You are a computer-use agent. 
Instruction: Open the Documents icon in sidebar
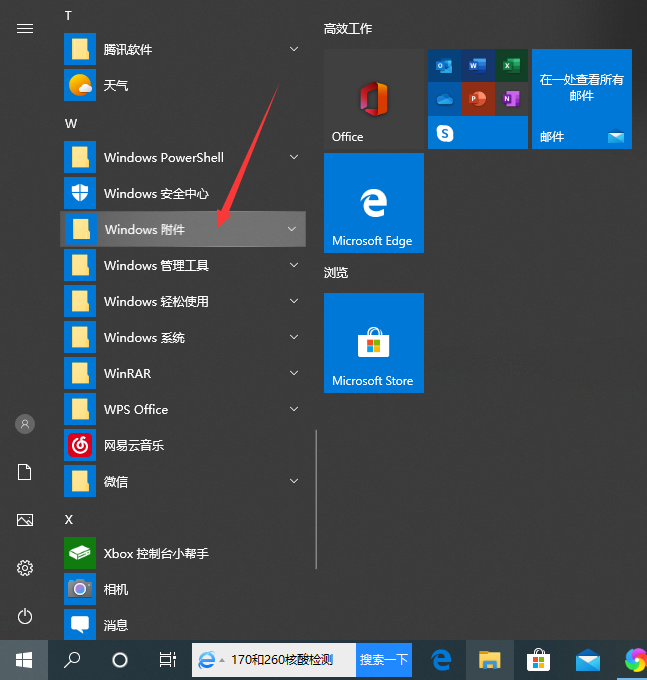[x=25, y=472]
